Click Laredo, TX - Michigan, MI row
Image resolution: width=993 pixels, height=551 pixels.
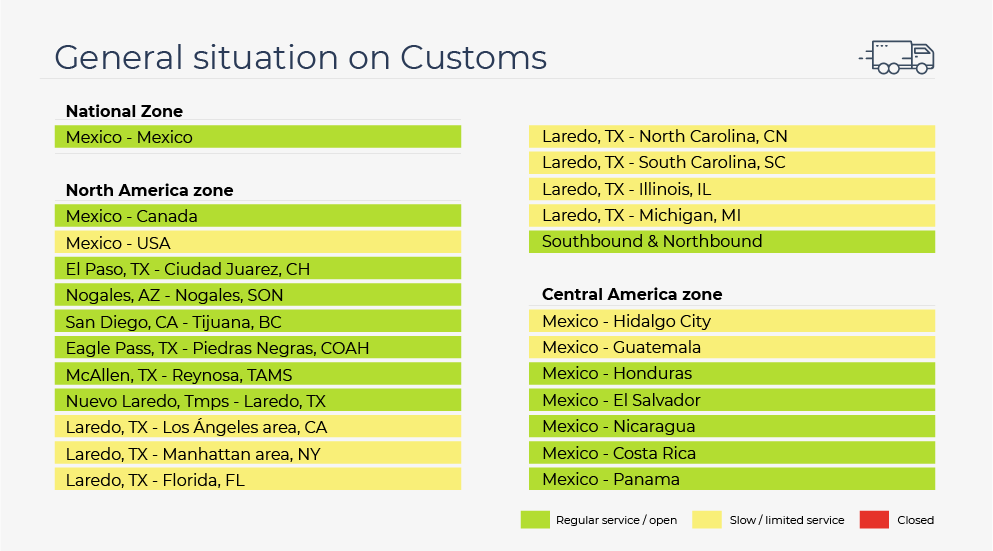732,215
